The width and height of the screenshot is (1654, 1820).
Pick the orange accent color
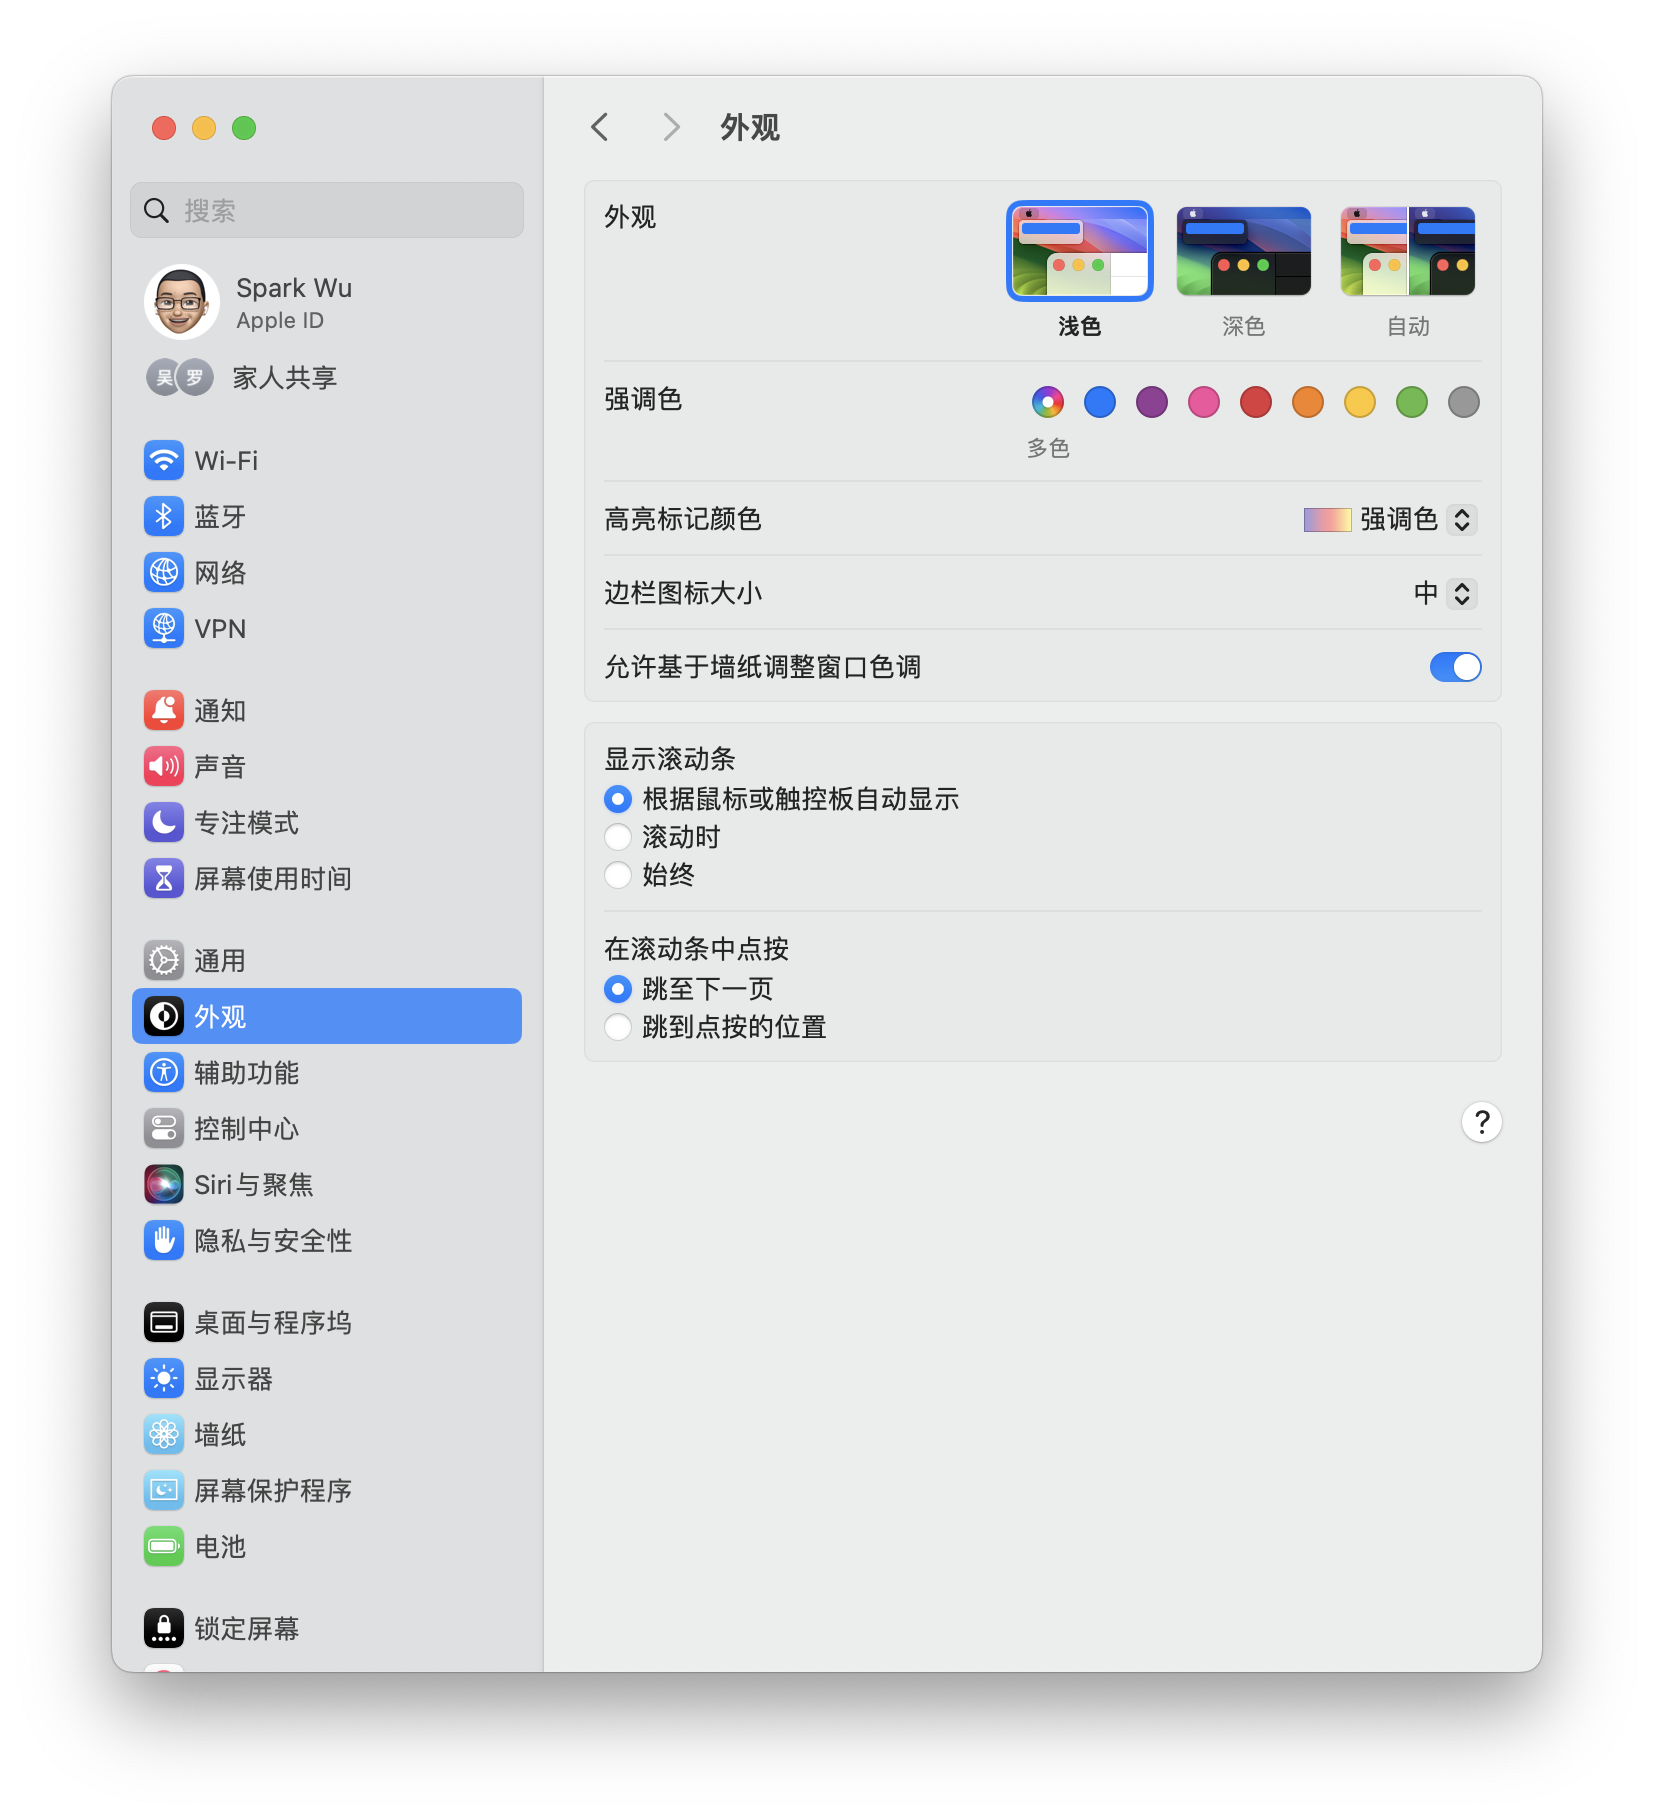pos(1307,402)
